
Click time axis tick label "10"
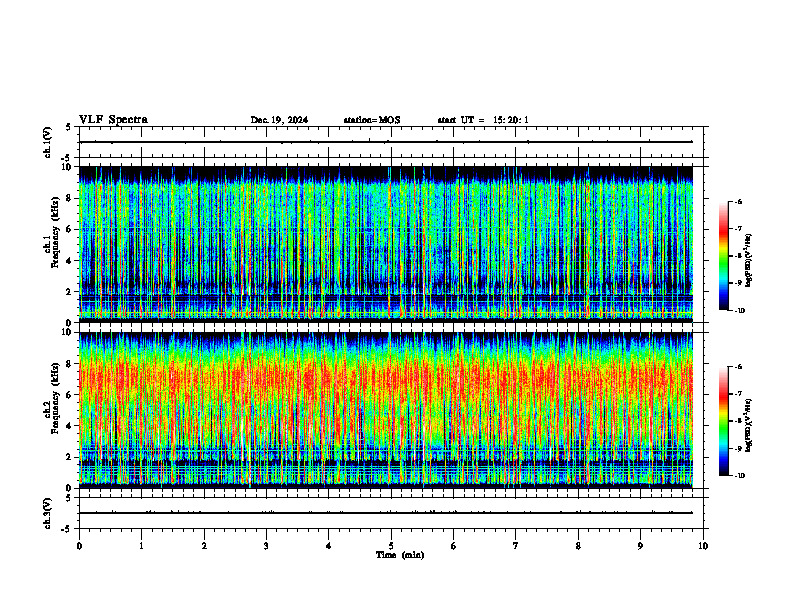click(703, 546)
